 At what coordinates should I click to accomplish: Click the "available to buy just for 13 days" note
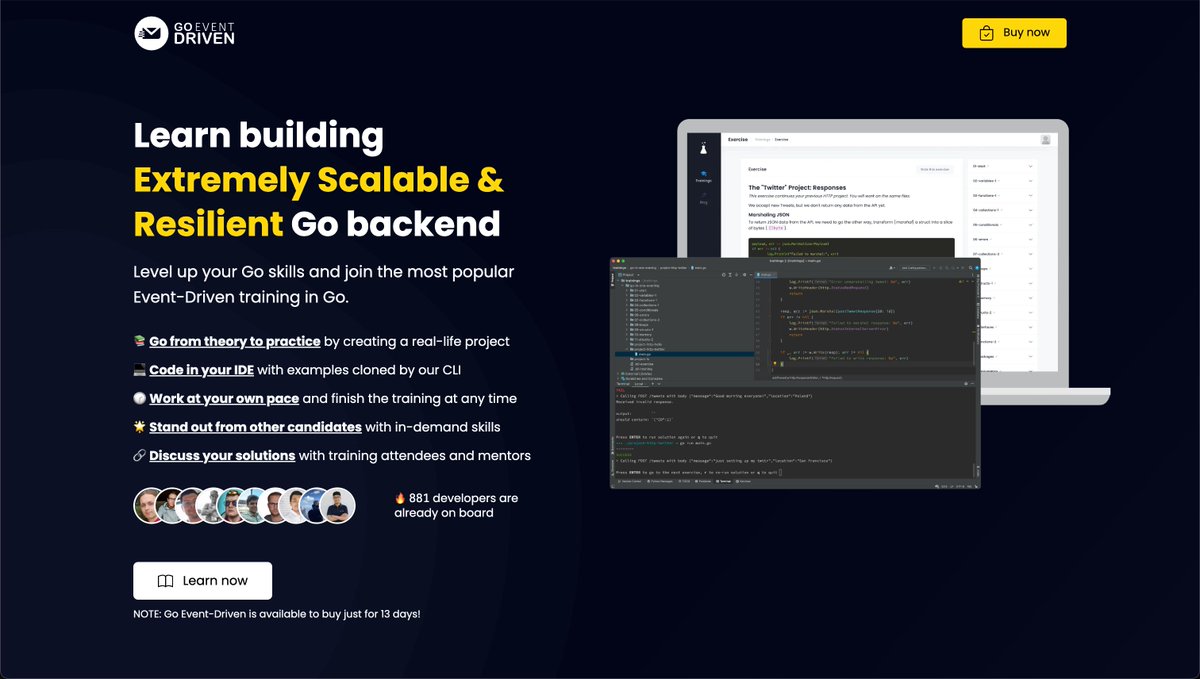click(x=277, y=613)
